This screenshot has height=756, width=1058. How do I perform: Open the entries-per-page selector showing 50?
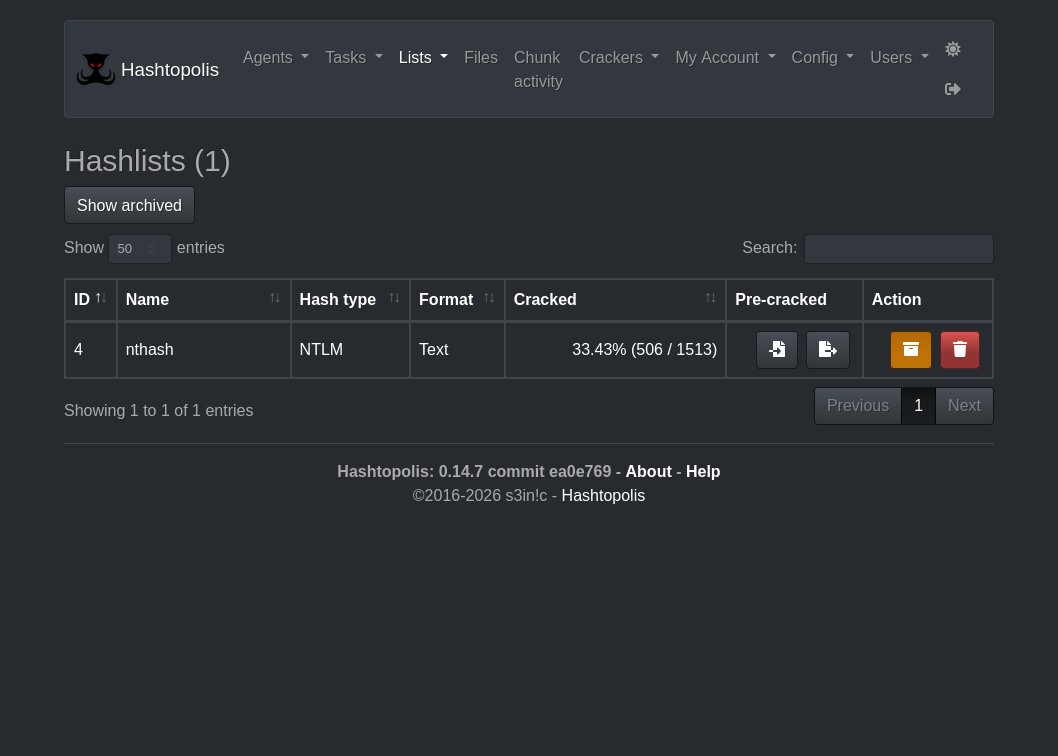(139, 248)
